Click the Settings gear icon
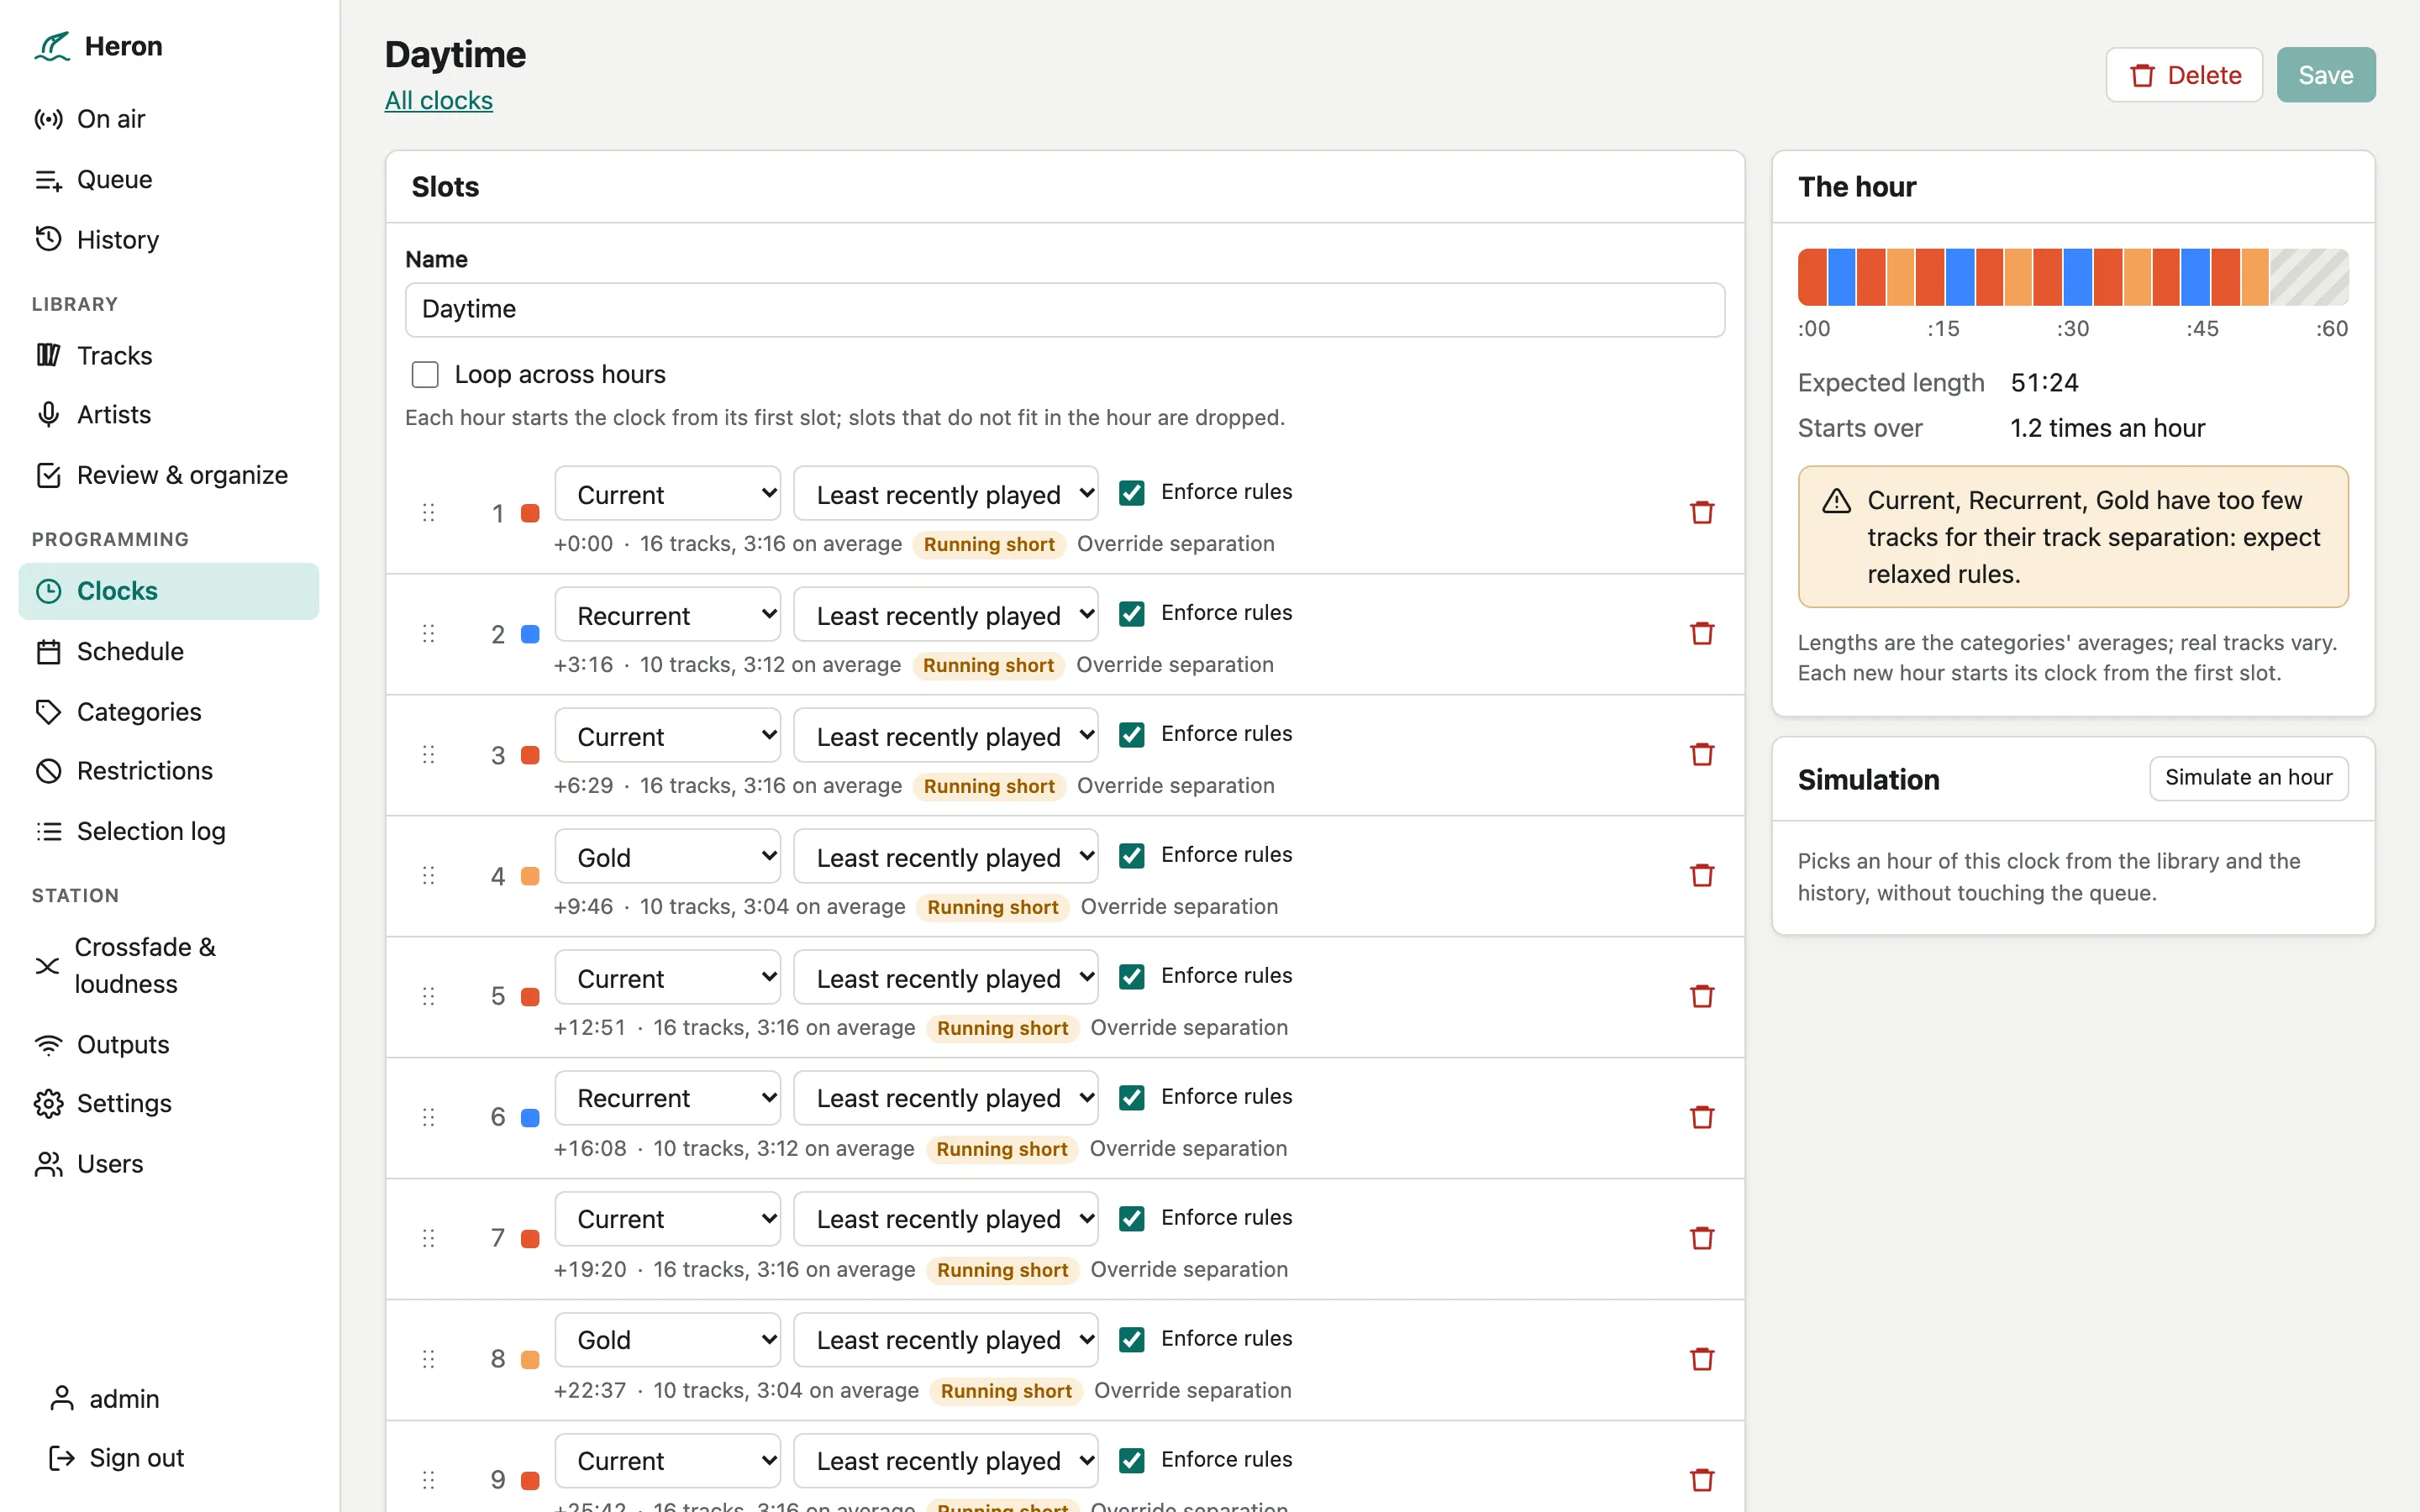Screen dimensions: 2420x1512 (48, 1104)
